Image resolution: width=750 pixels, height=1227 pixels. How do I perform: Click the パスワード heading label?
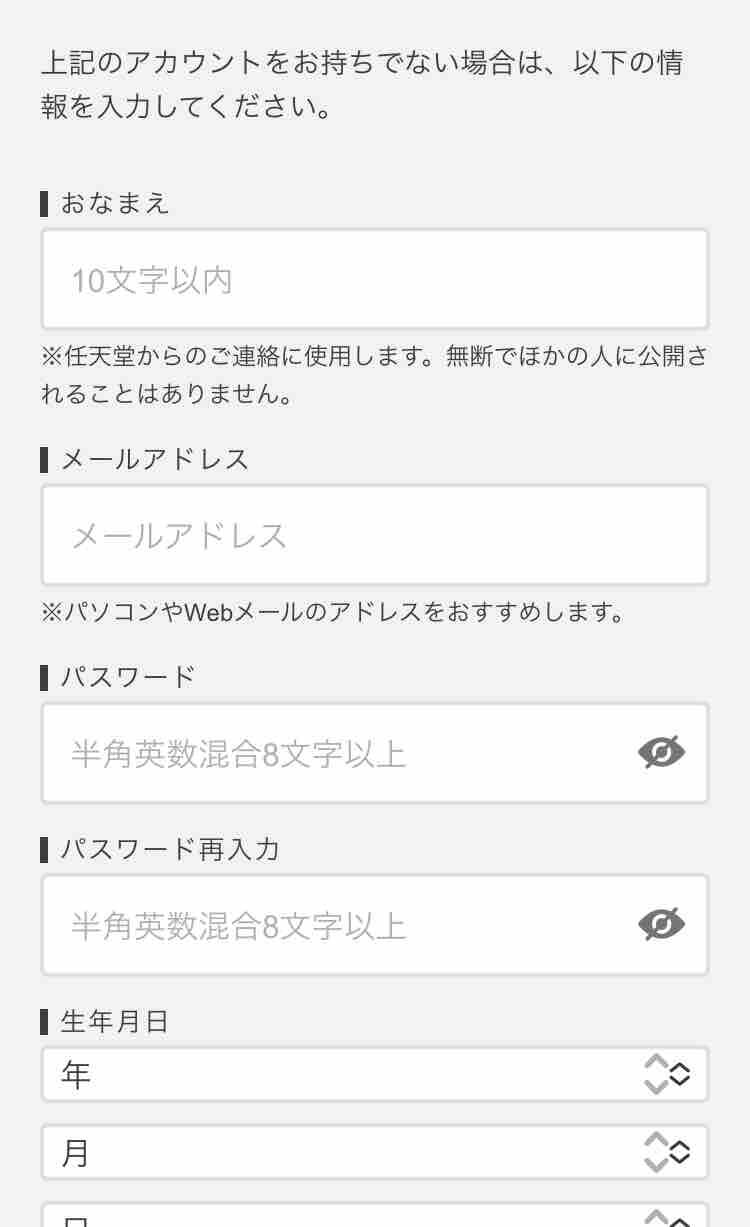[x=128, y=677]
